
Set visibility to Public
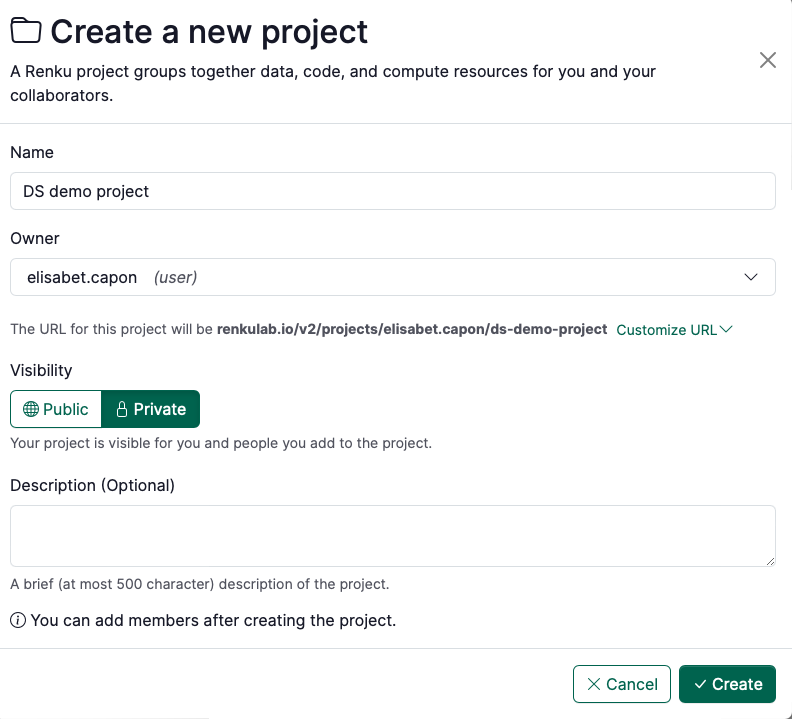56,409
